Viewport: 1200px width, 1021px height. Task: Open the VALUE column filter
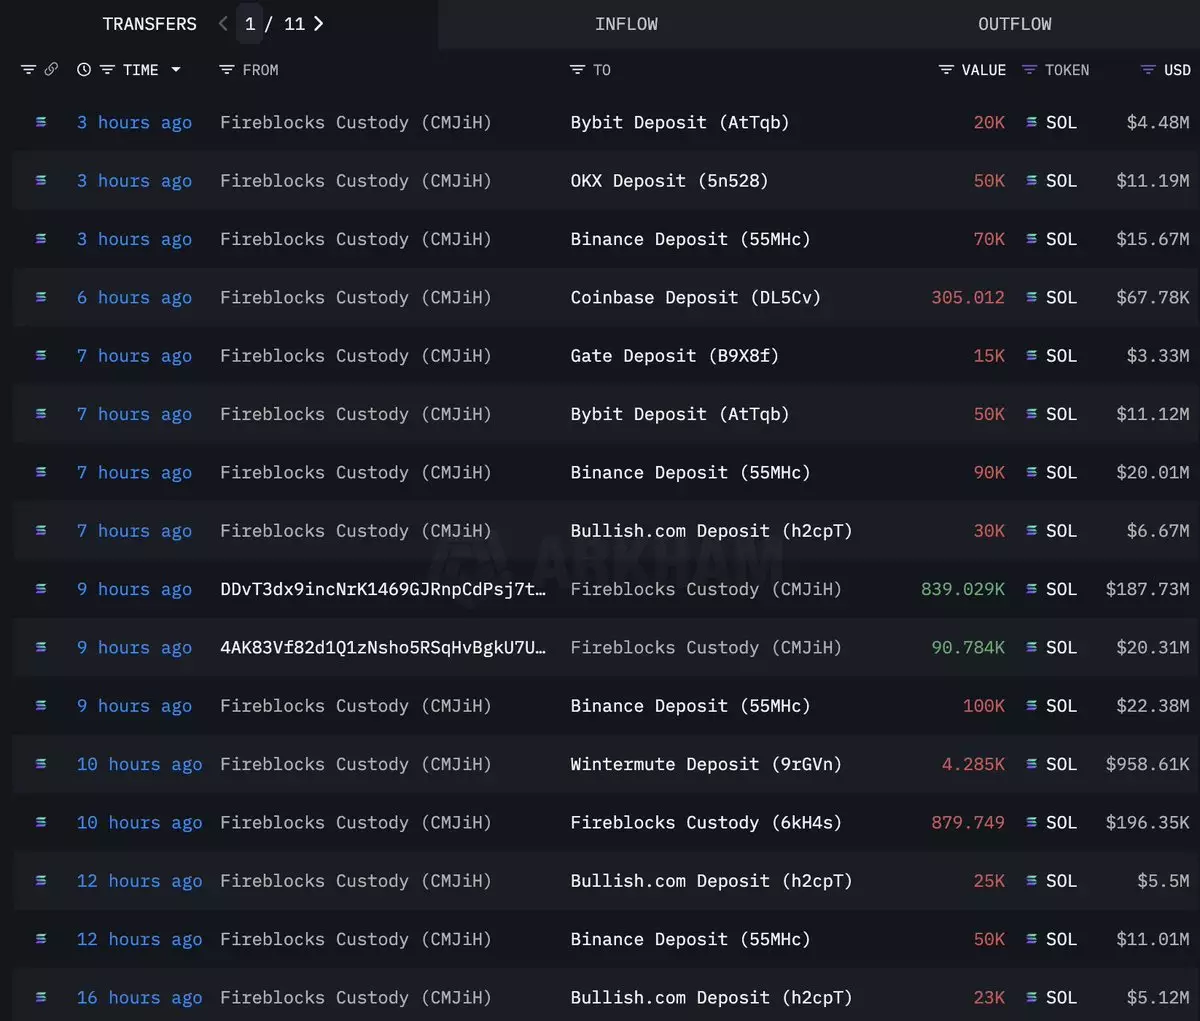tap(946, 70)
